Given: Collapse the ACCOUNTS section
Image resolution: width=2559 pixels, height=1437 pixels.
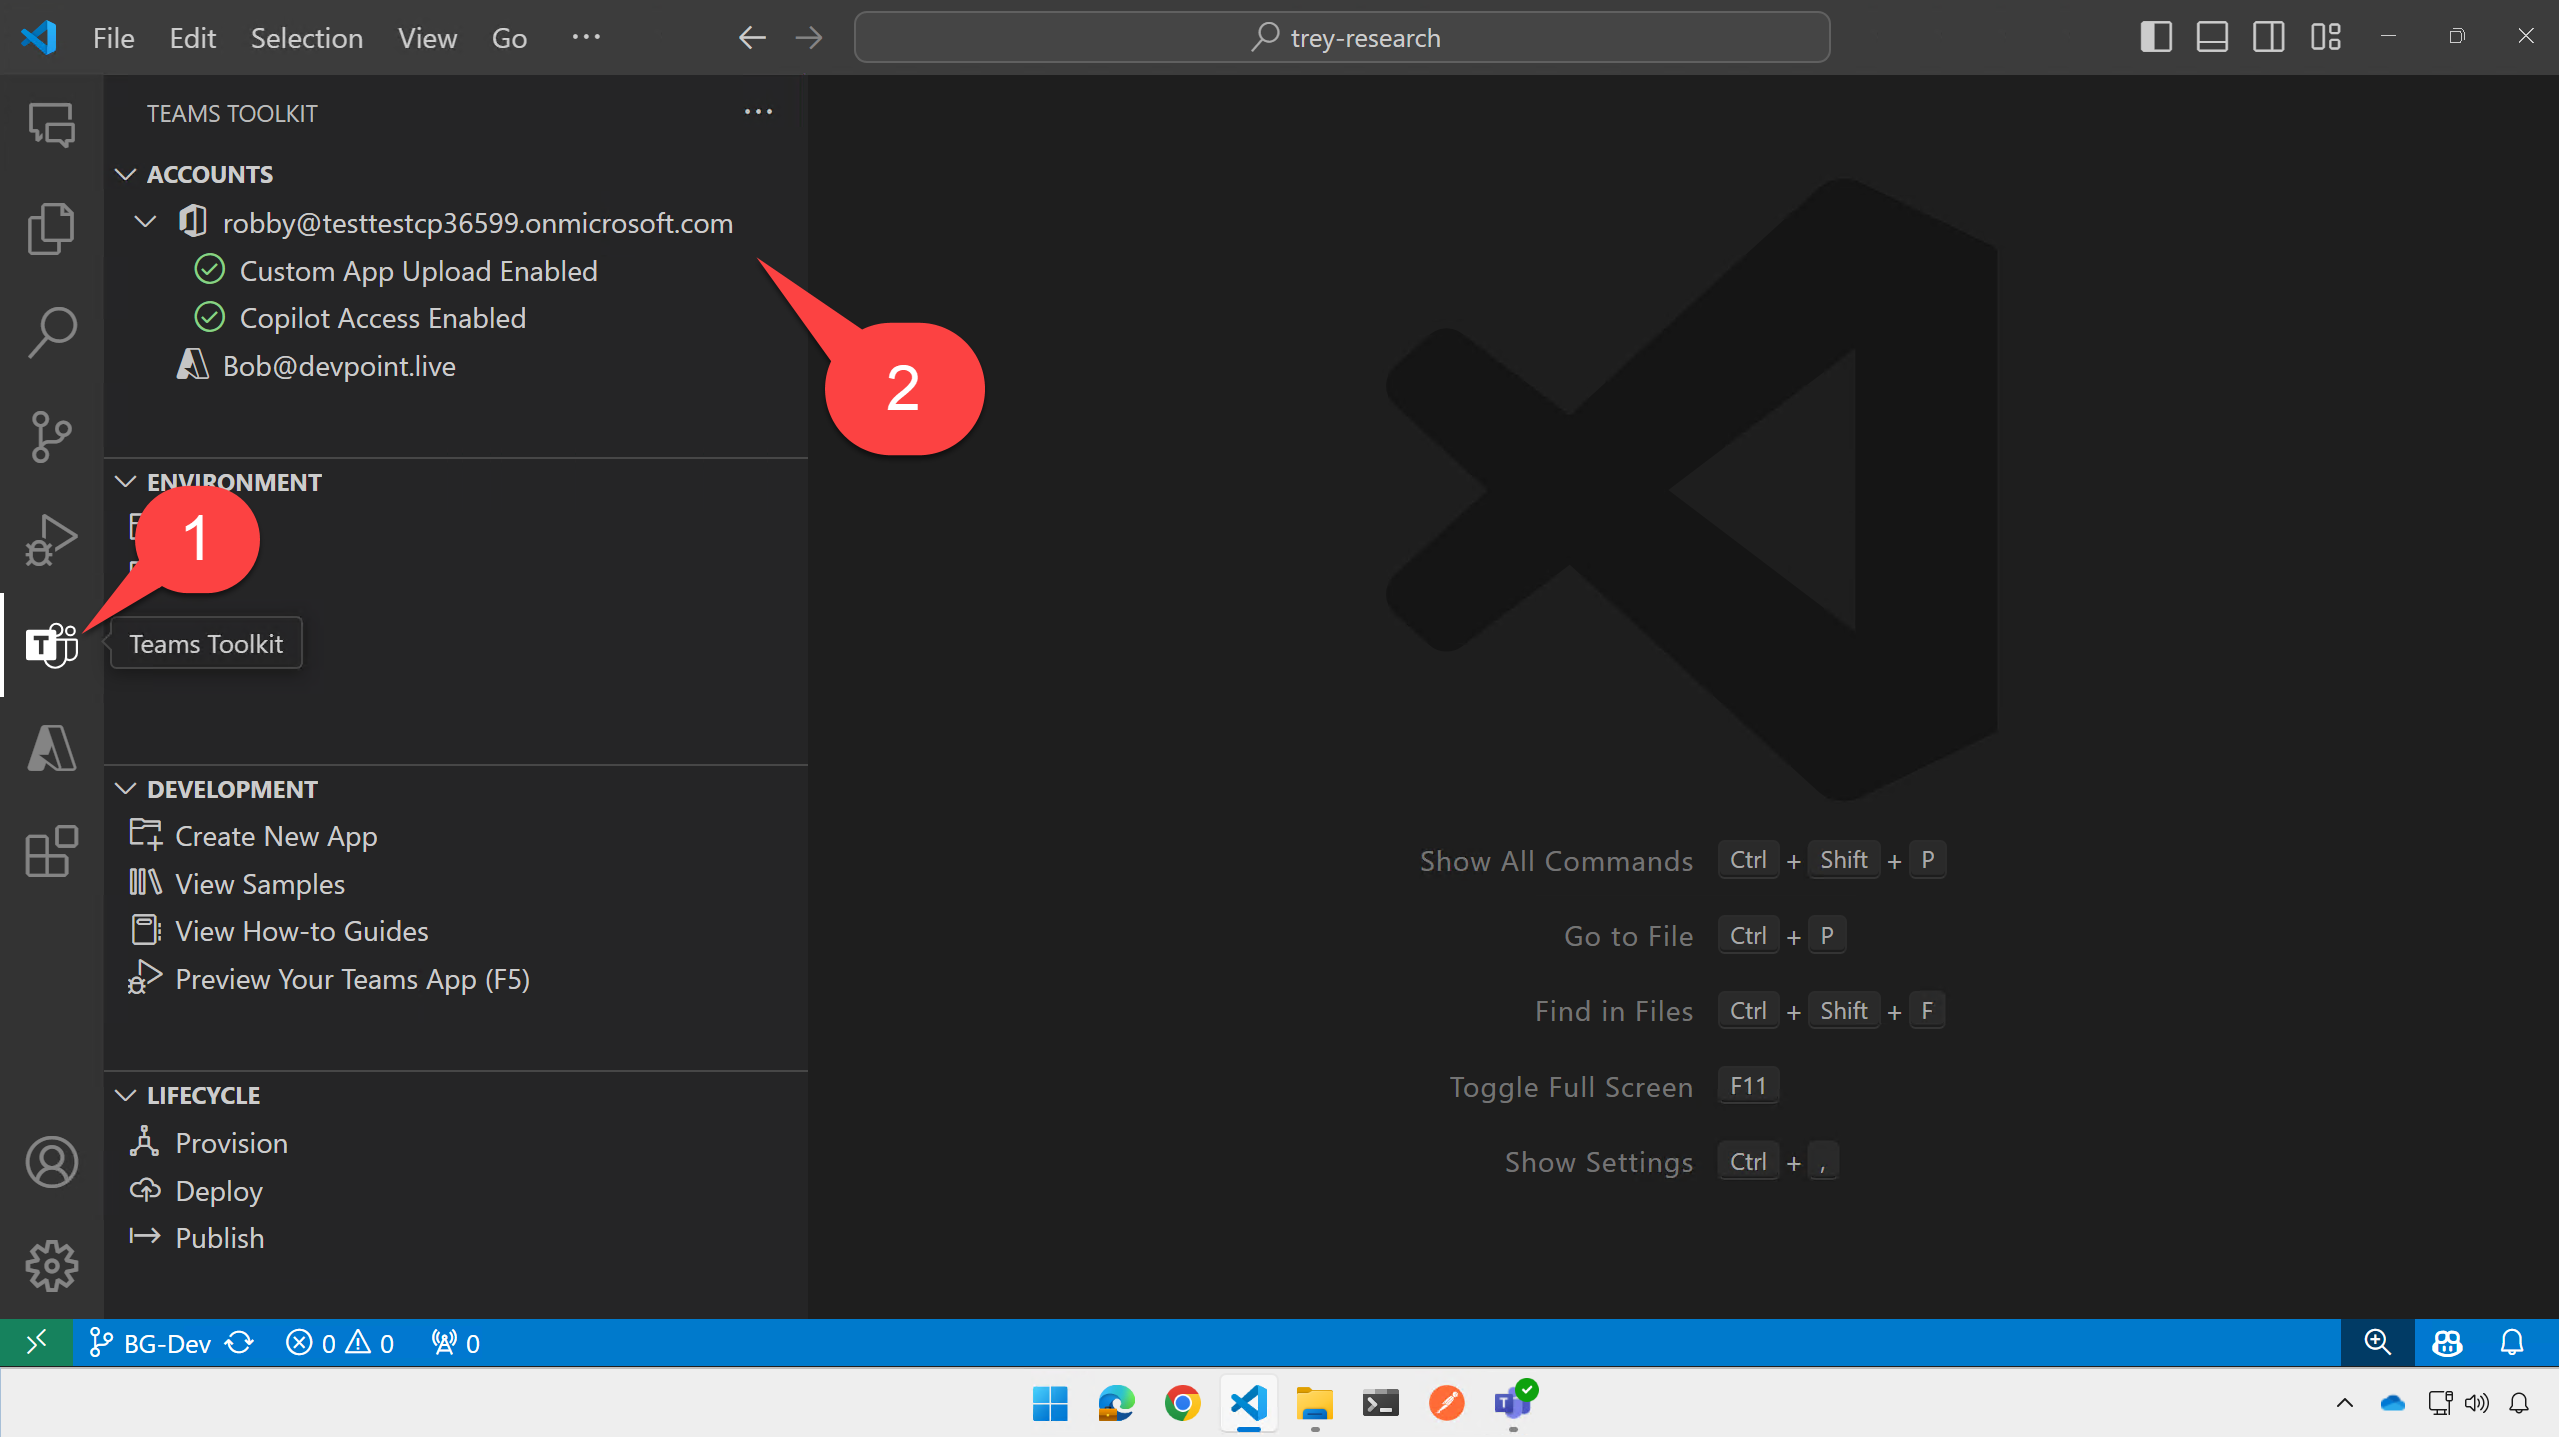Looking at the screenshot, I should [126, 174].
